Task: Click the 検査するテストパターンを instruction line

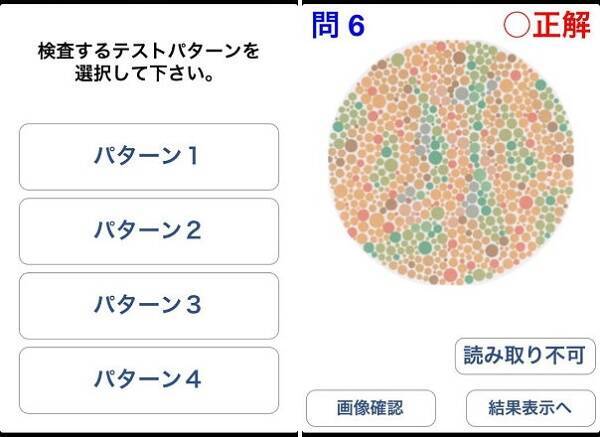Action: point(148,50)
